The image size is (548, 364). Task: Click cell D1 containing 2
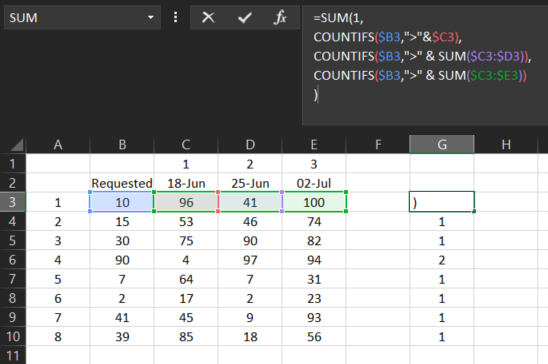(250, 164)
